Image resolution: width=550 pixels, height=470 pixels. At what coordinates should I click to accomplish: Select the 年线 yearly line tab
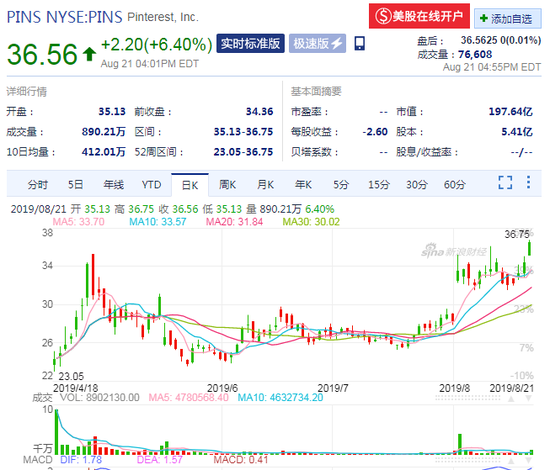114,184
